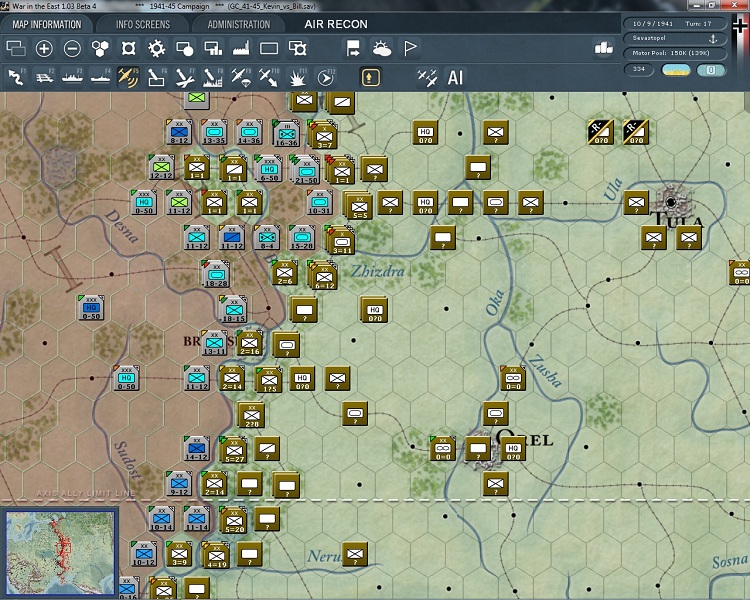750x600 pixels.
Task: Select F4 amphibious transport mode
Action: 100,77
